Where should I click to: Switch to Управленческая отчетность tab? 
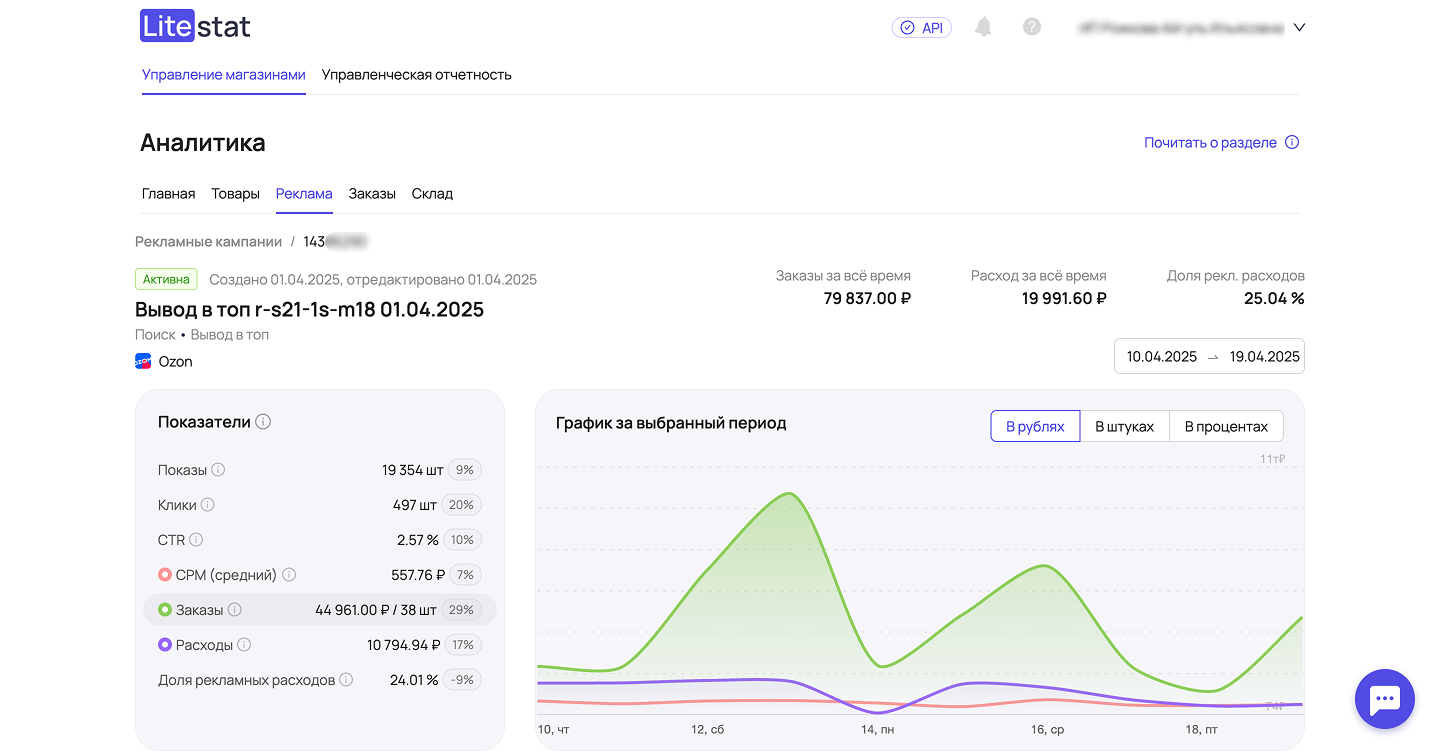point(416,75)
